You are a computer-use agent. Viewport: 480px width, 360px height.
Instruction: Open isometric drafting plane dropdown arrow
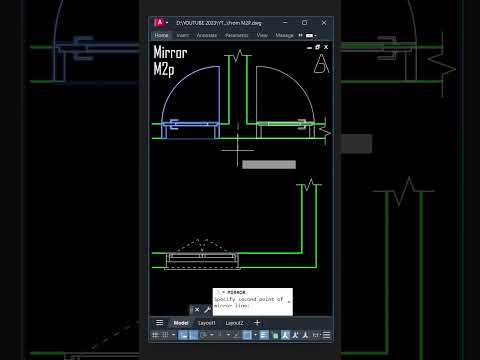click(x=228, y=335)
